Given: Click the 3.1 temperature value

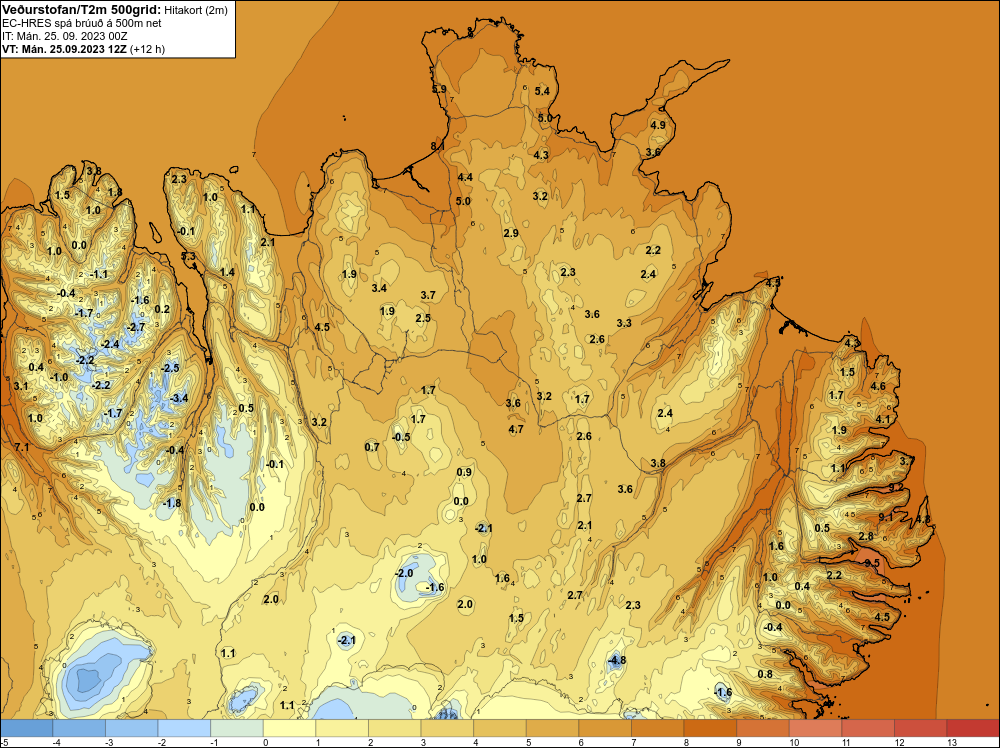Looking at the screenshot, I should click(20, 386).
